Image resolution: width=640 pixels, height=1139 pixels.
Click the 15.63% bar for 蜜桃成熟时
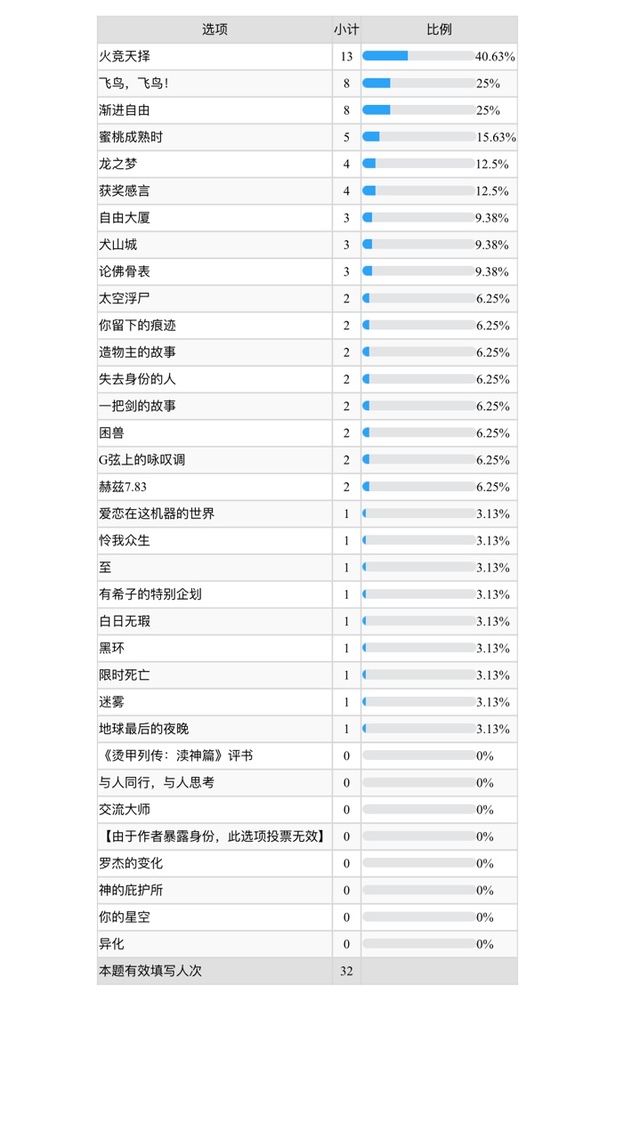click(418, 137)
